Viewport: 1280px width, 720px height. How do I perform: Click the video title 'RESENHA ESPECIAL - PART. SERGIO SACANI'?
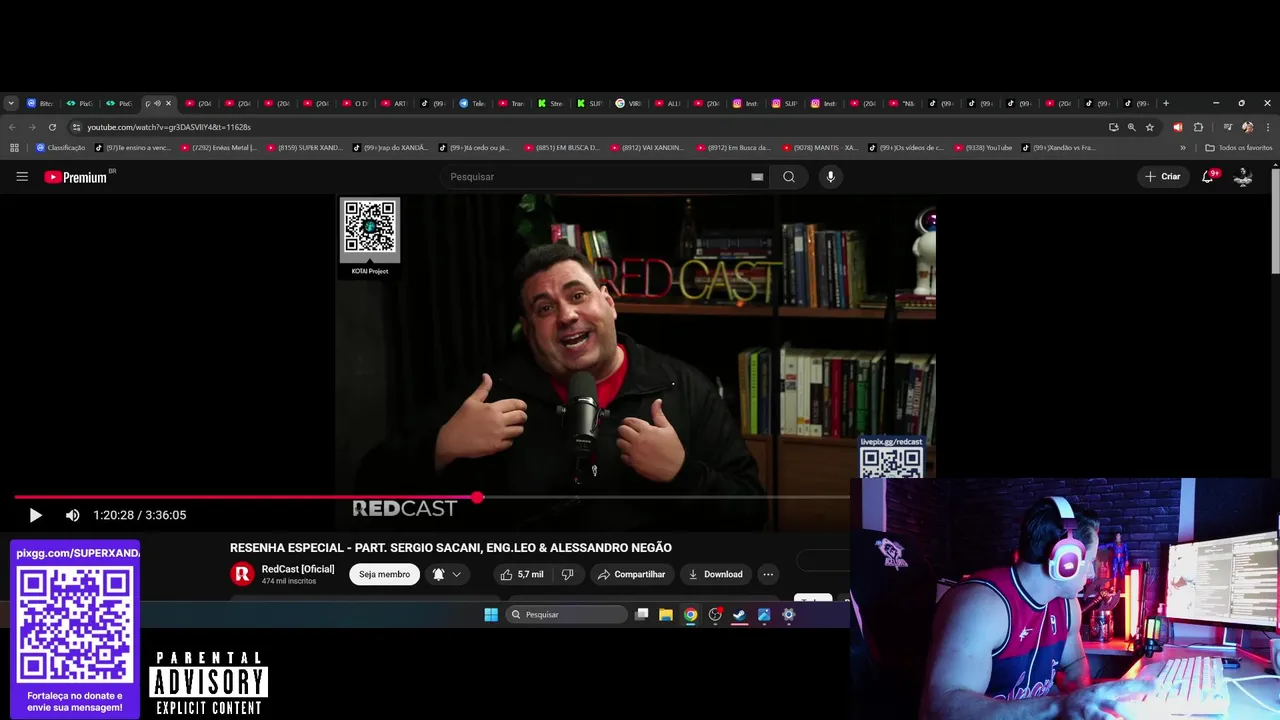point(451,548)
